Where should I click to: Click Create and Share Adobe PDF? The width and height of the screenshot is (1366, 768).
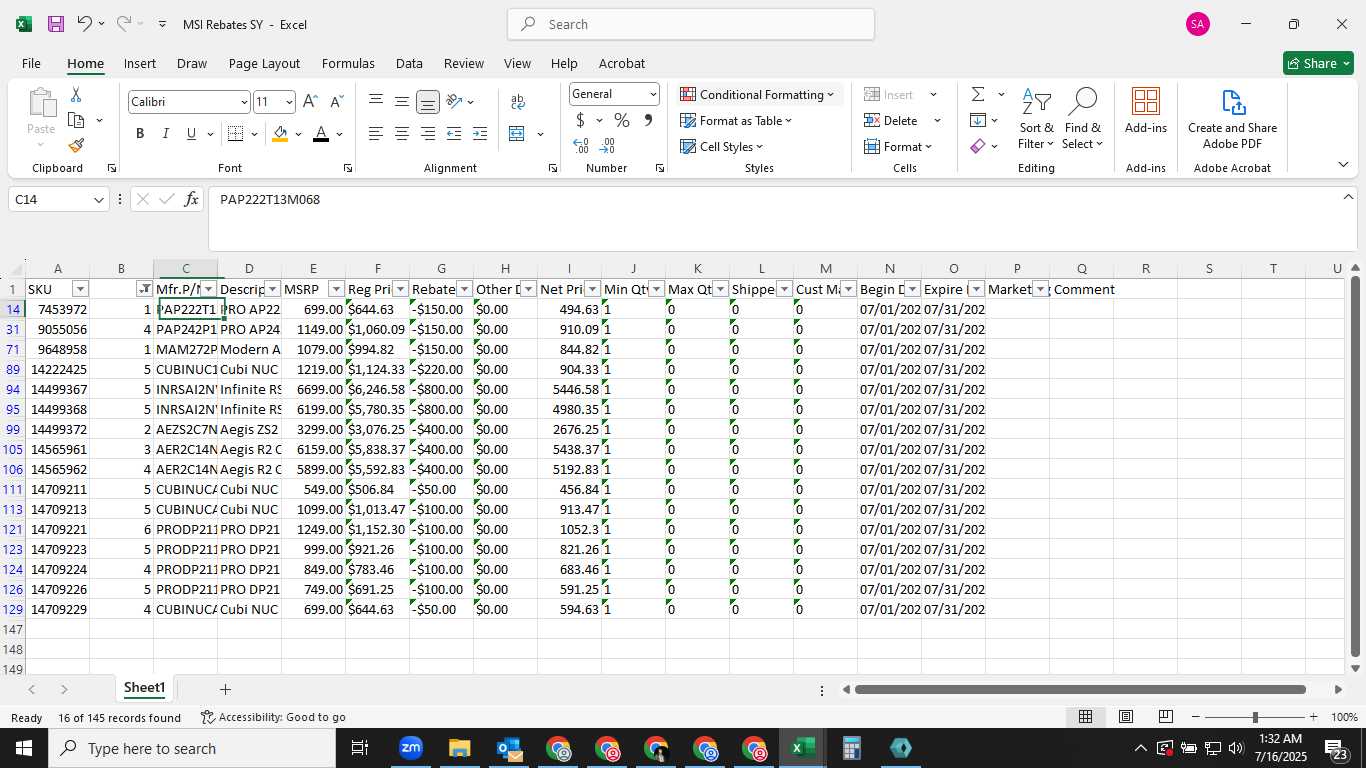pyautogui.click(x=1232, y=119)
